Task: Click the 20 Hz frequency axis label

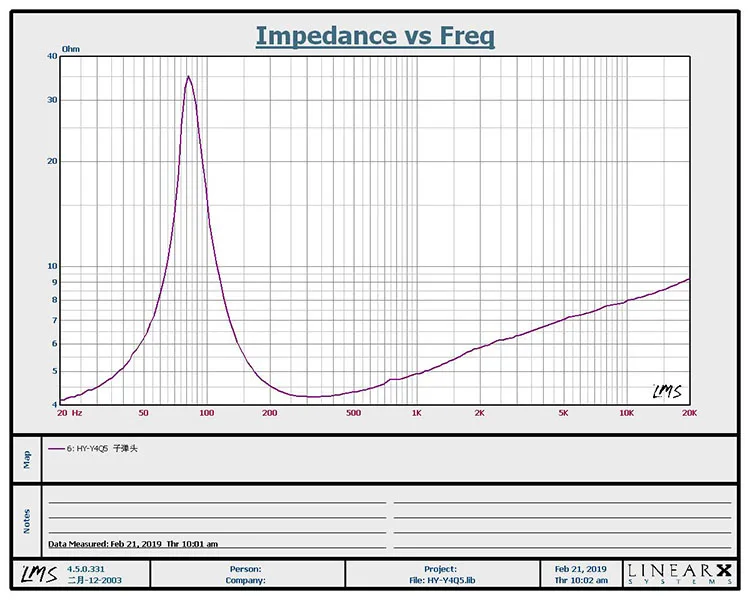Action: coord(69,413)
